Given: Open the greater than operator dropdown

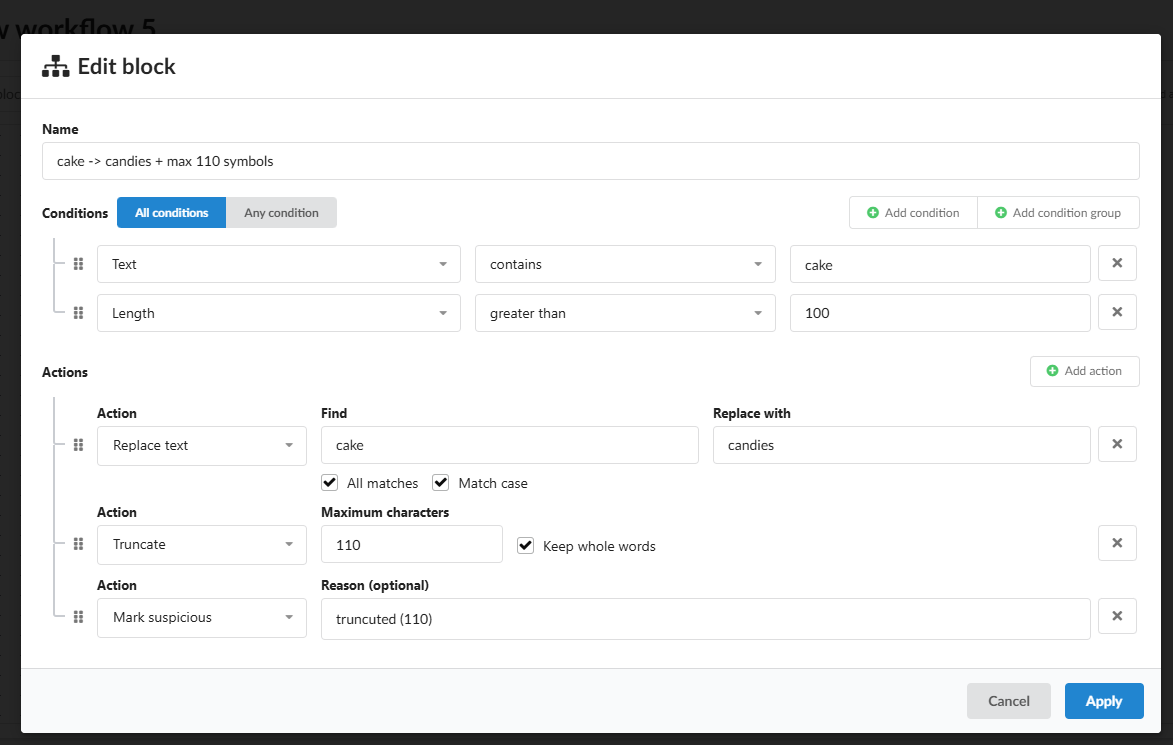Looking at the screenshot, I should click(x=625, y=313).
